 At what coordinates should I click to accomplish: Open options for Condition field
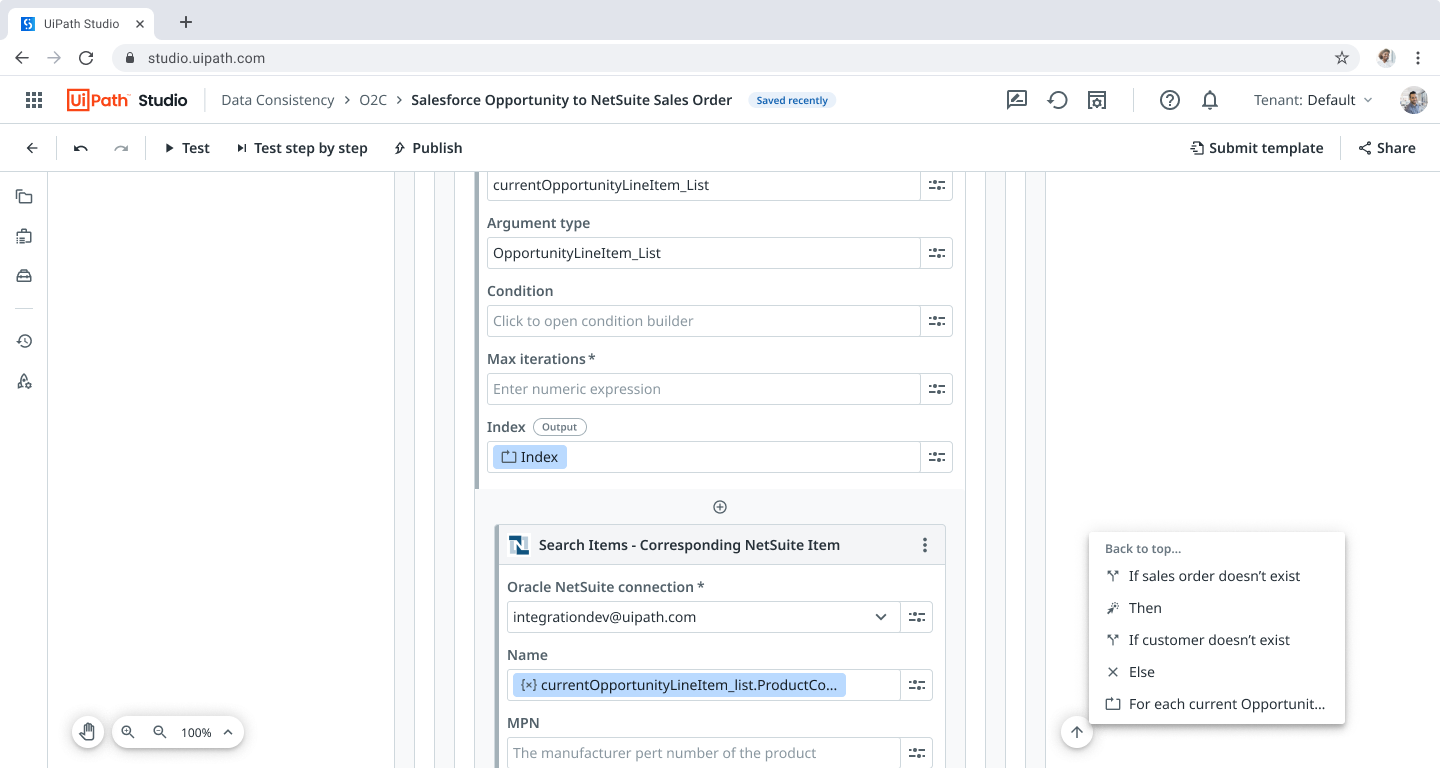click(937, 321)
